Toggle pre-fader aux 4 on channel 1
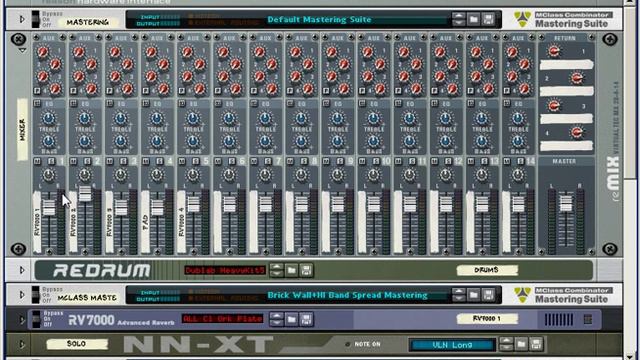The image size is (640, 360). [38, 91]
